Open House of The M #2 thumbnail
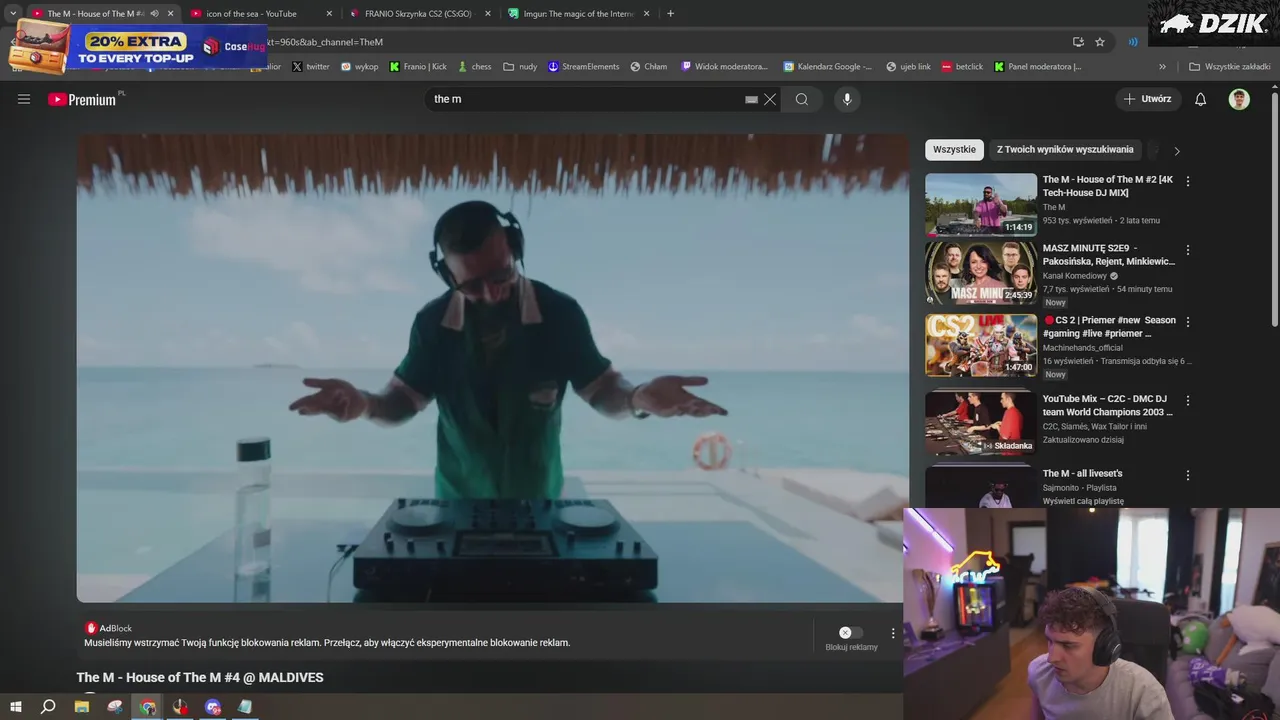Viewport: 1280px width, 720px height. click(x=981, y=205)
